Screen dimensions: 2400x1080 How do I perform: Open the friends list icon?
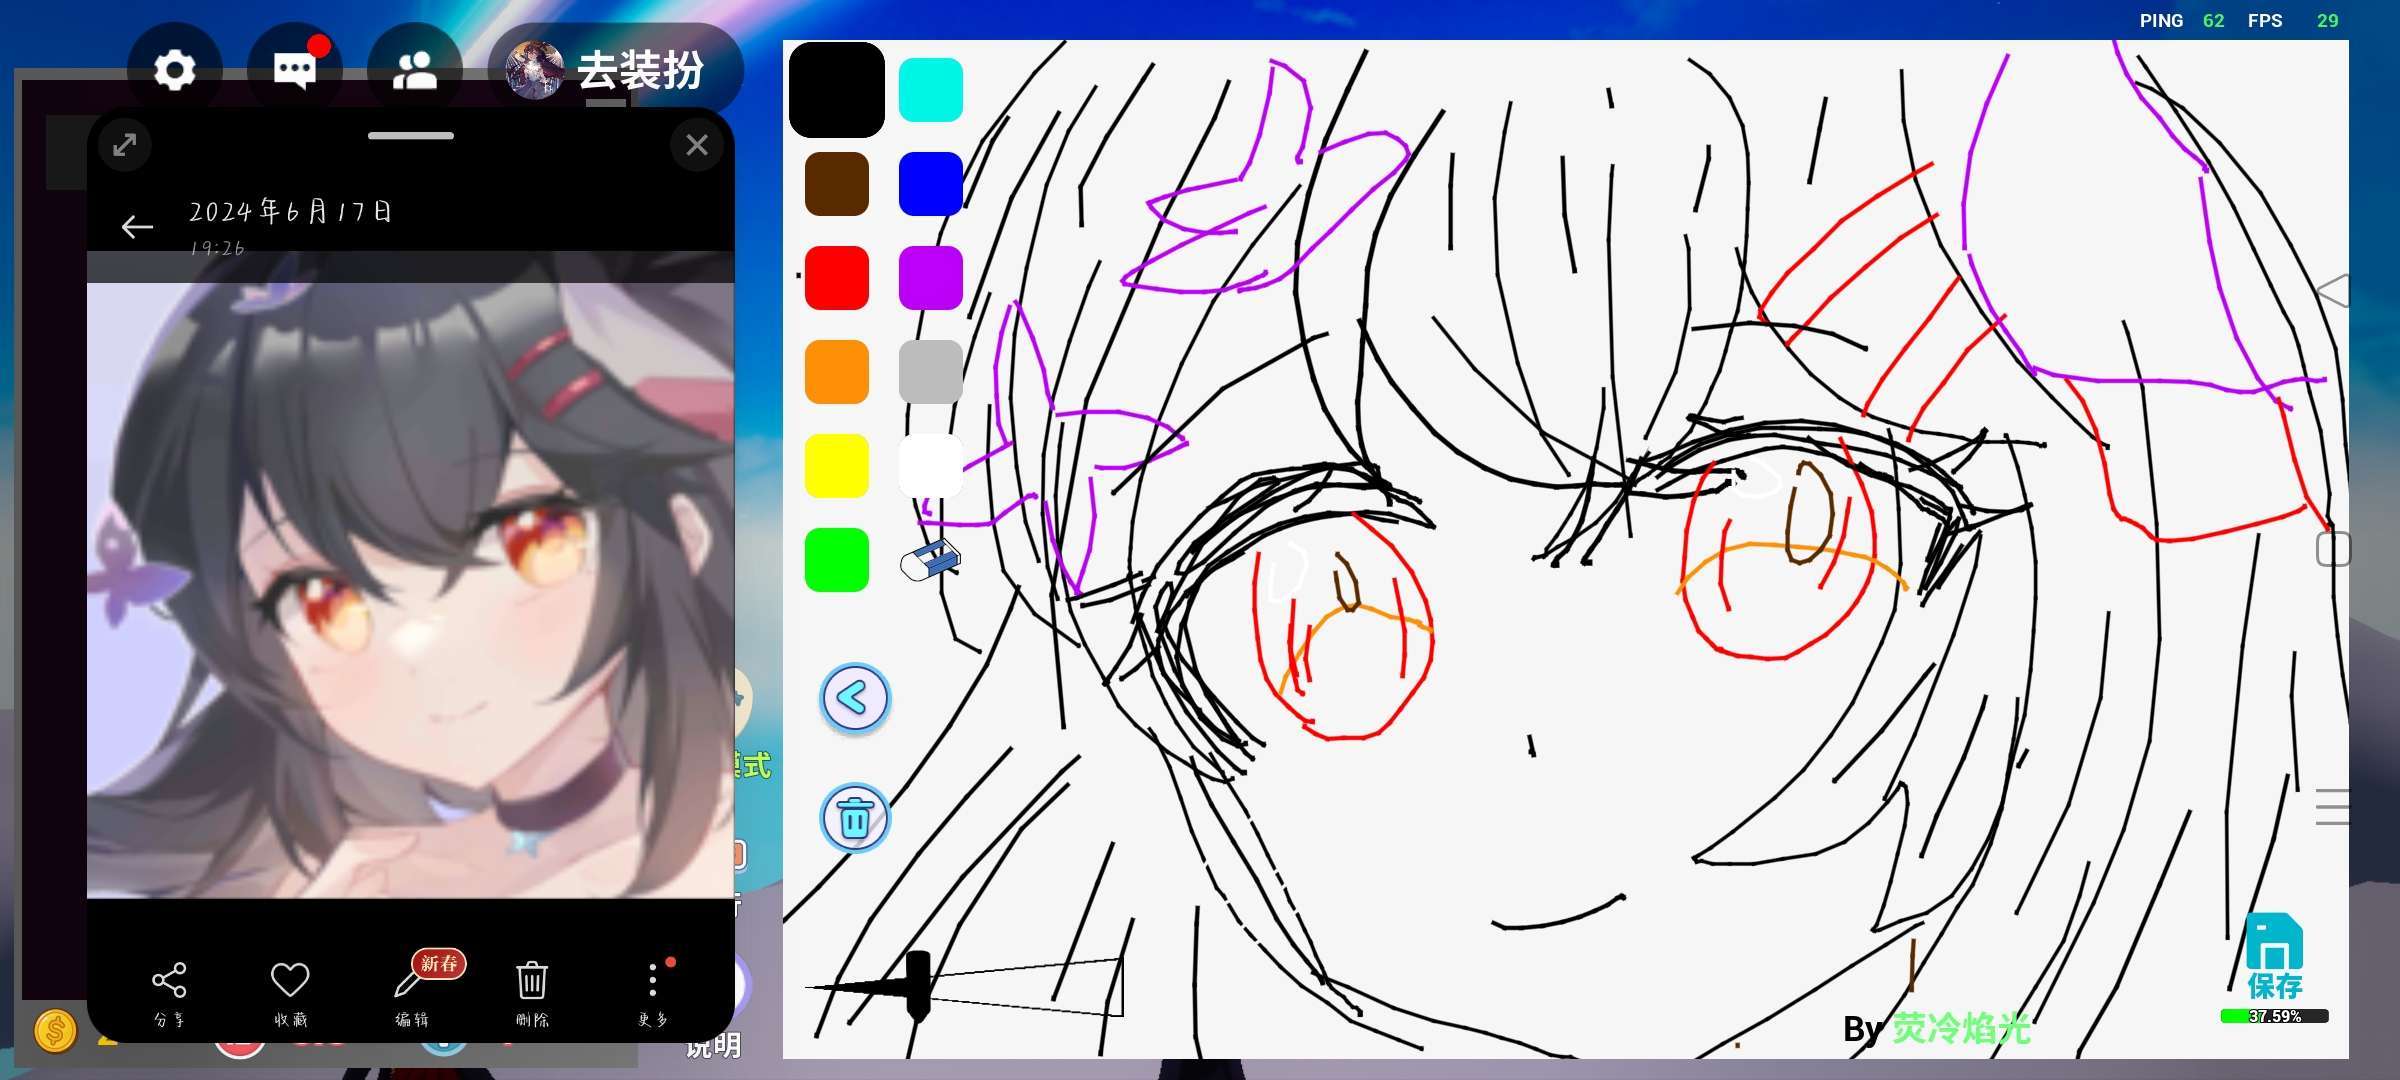pos(415,71)
